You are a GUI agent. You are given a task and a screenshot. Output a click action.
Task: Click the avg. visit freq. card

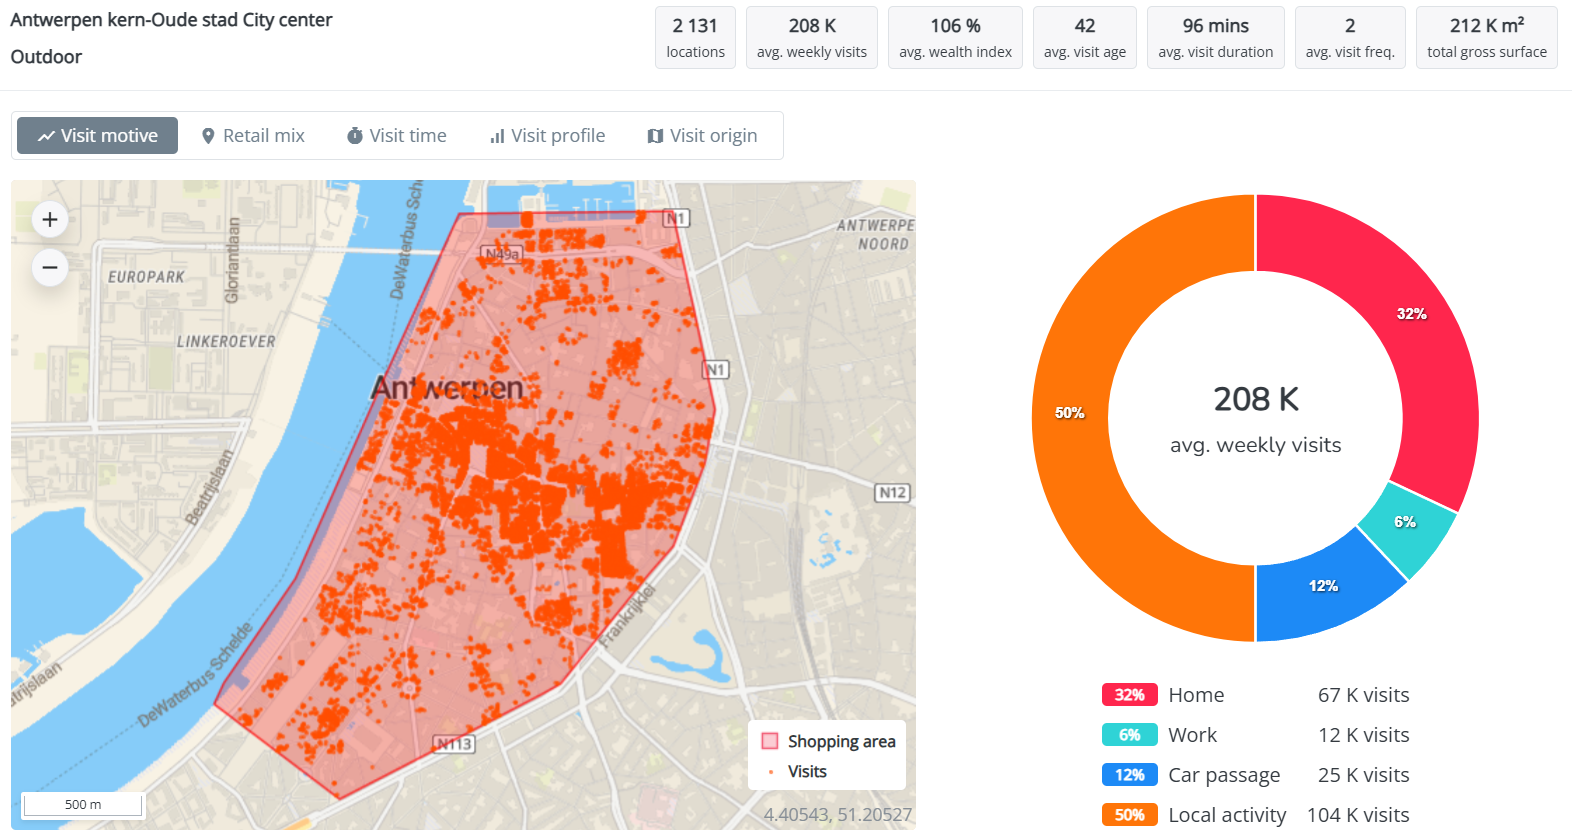point(1350,38)
